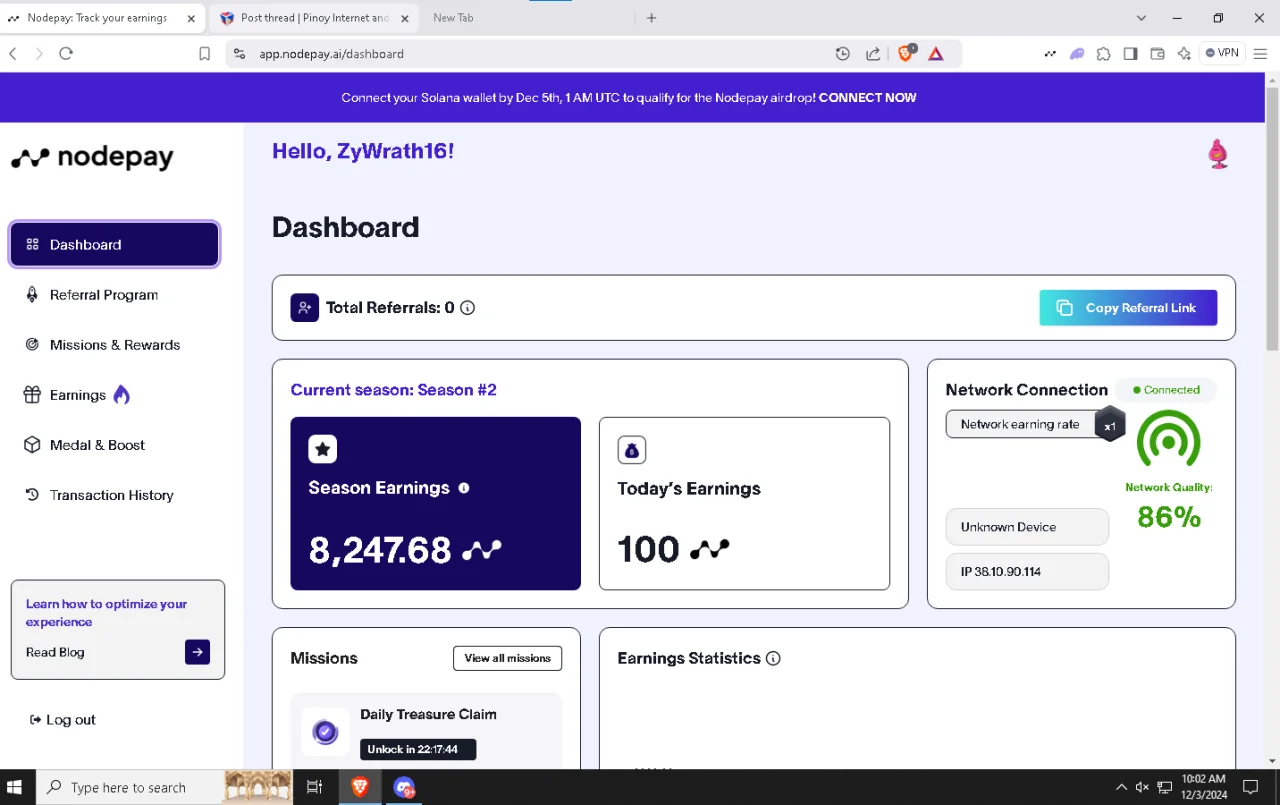This screenshot has width=1280, height=805.
Task: Log out from the sidebar
Action: (63, 720)
